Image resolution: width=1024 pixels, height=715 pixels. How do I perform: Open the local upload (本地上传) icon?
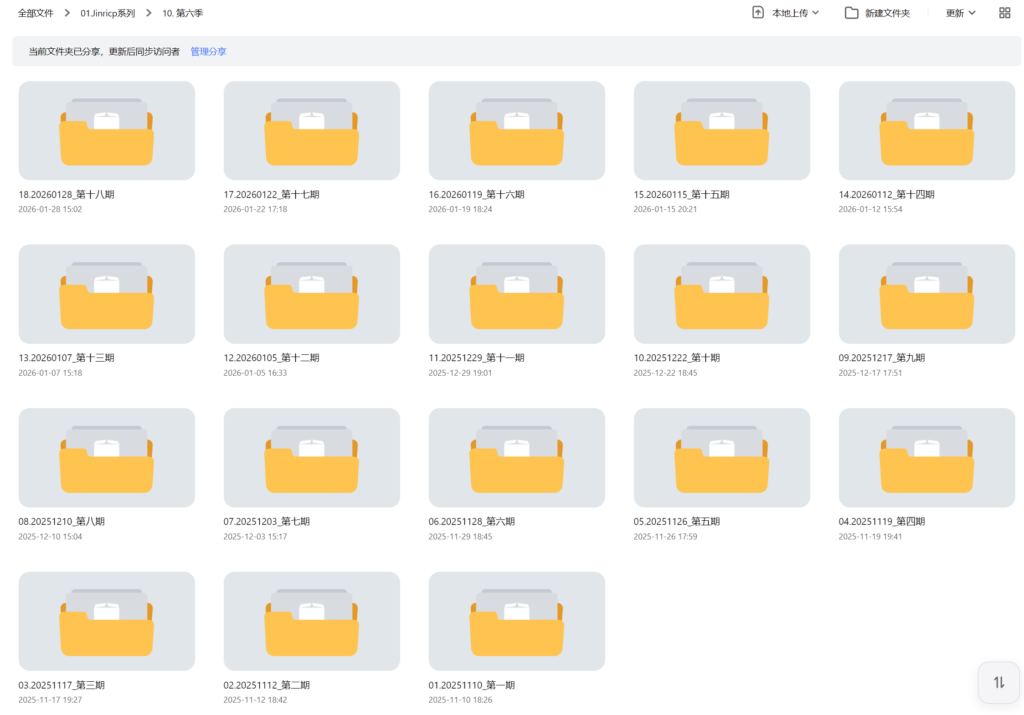click(x=757, y=12)
